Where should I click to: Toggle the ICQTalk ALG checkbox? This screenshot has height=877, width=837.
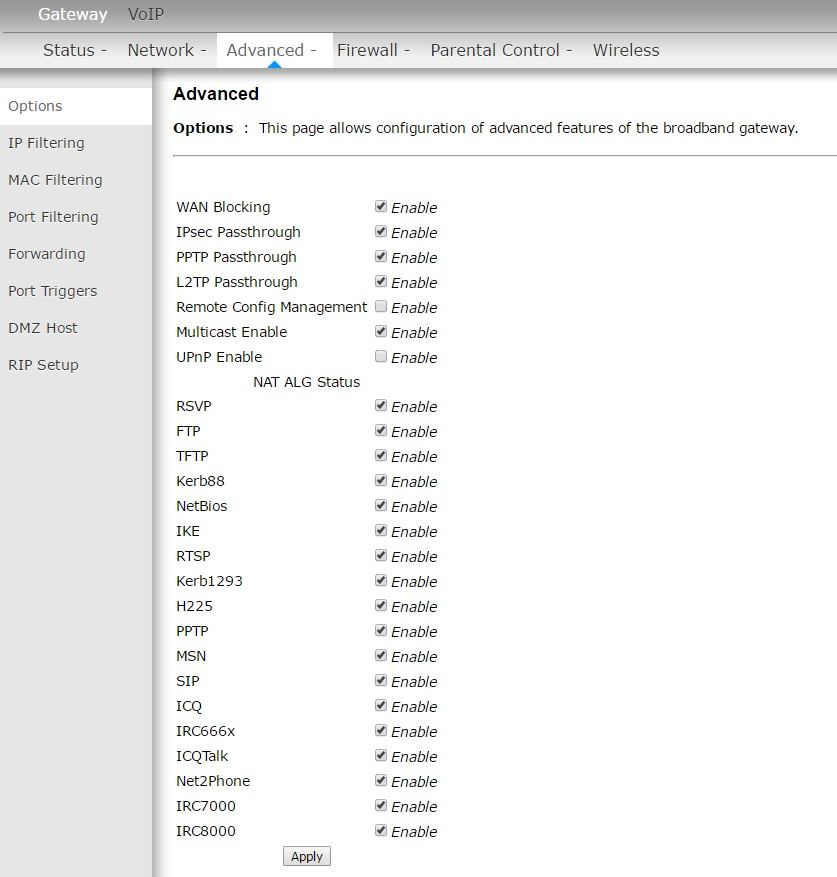381,756
